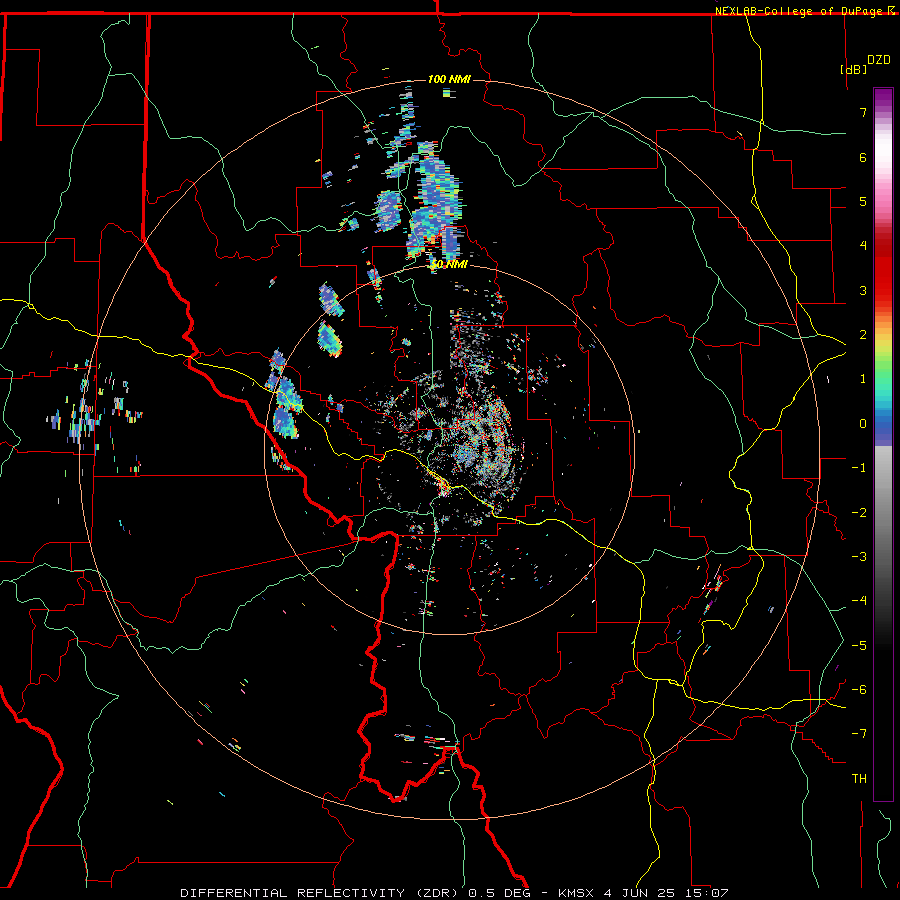
Task: Click the '-3' value on the scale
Action: (859, 557)
